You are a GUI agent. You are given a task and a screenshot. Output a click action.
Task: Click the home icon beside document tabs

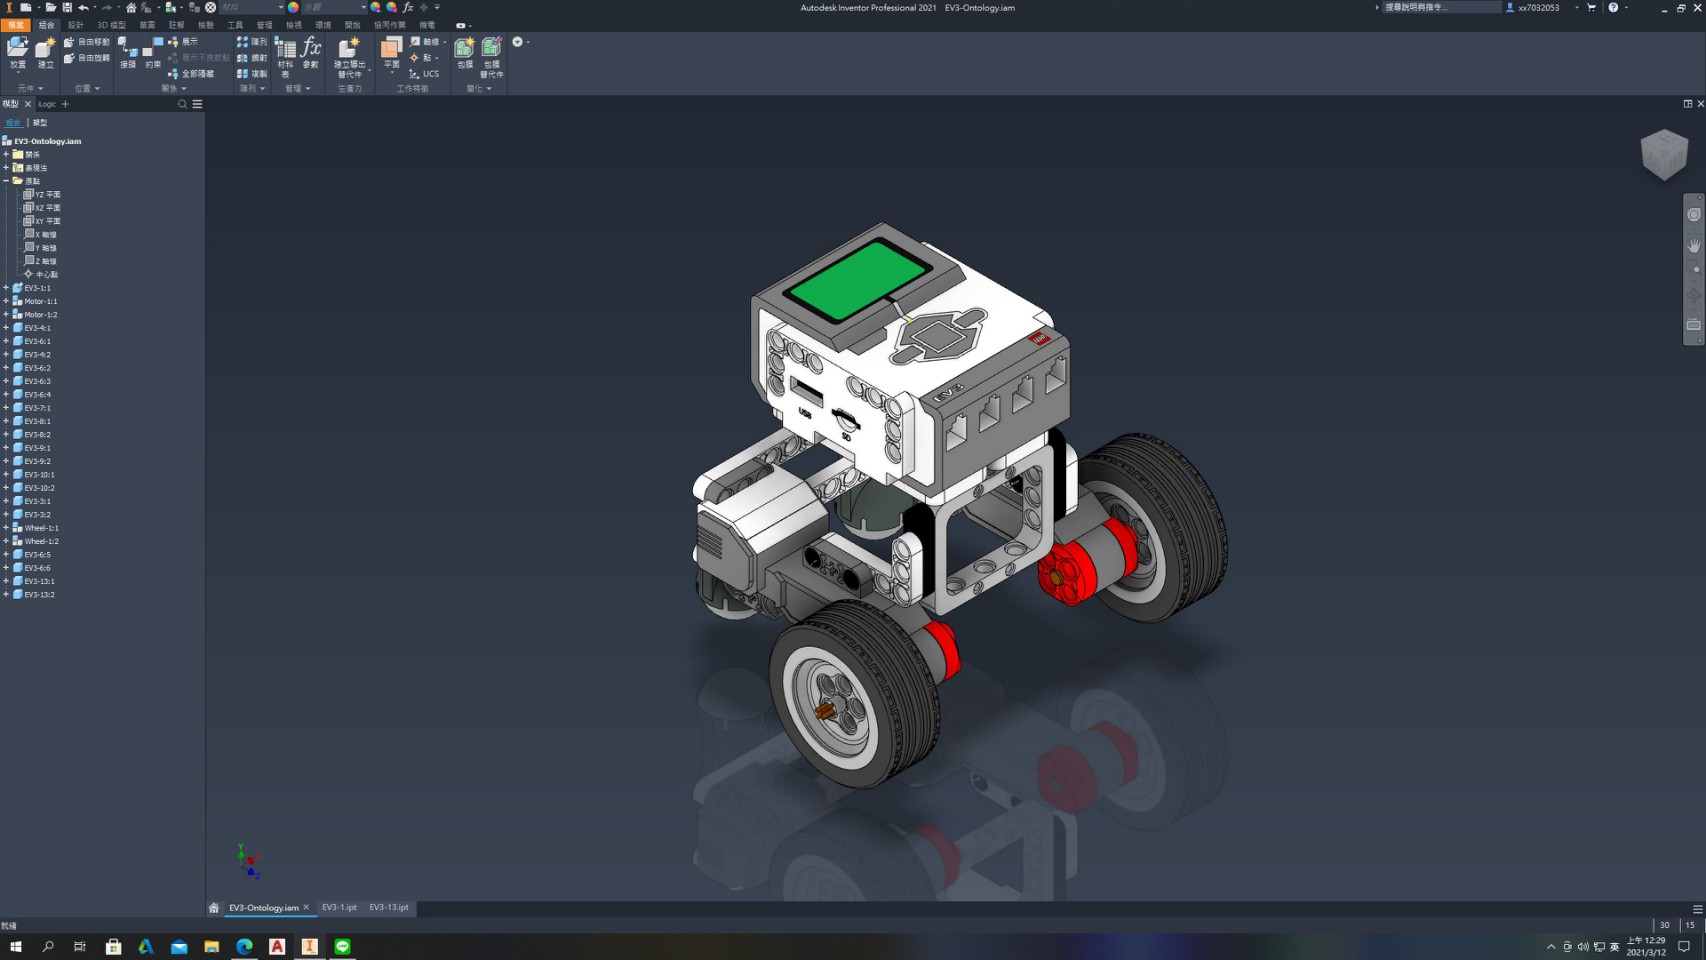[213, 908]
